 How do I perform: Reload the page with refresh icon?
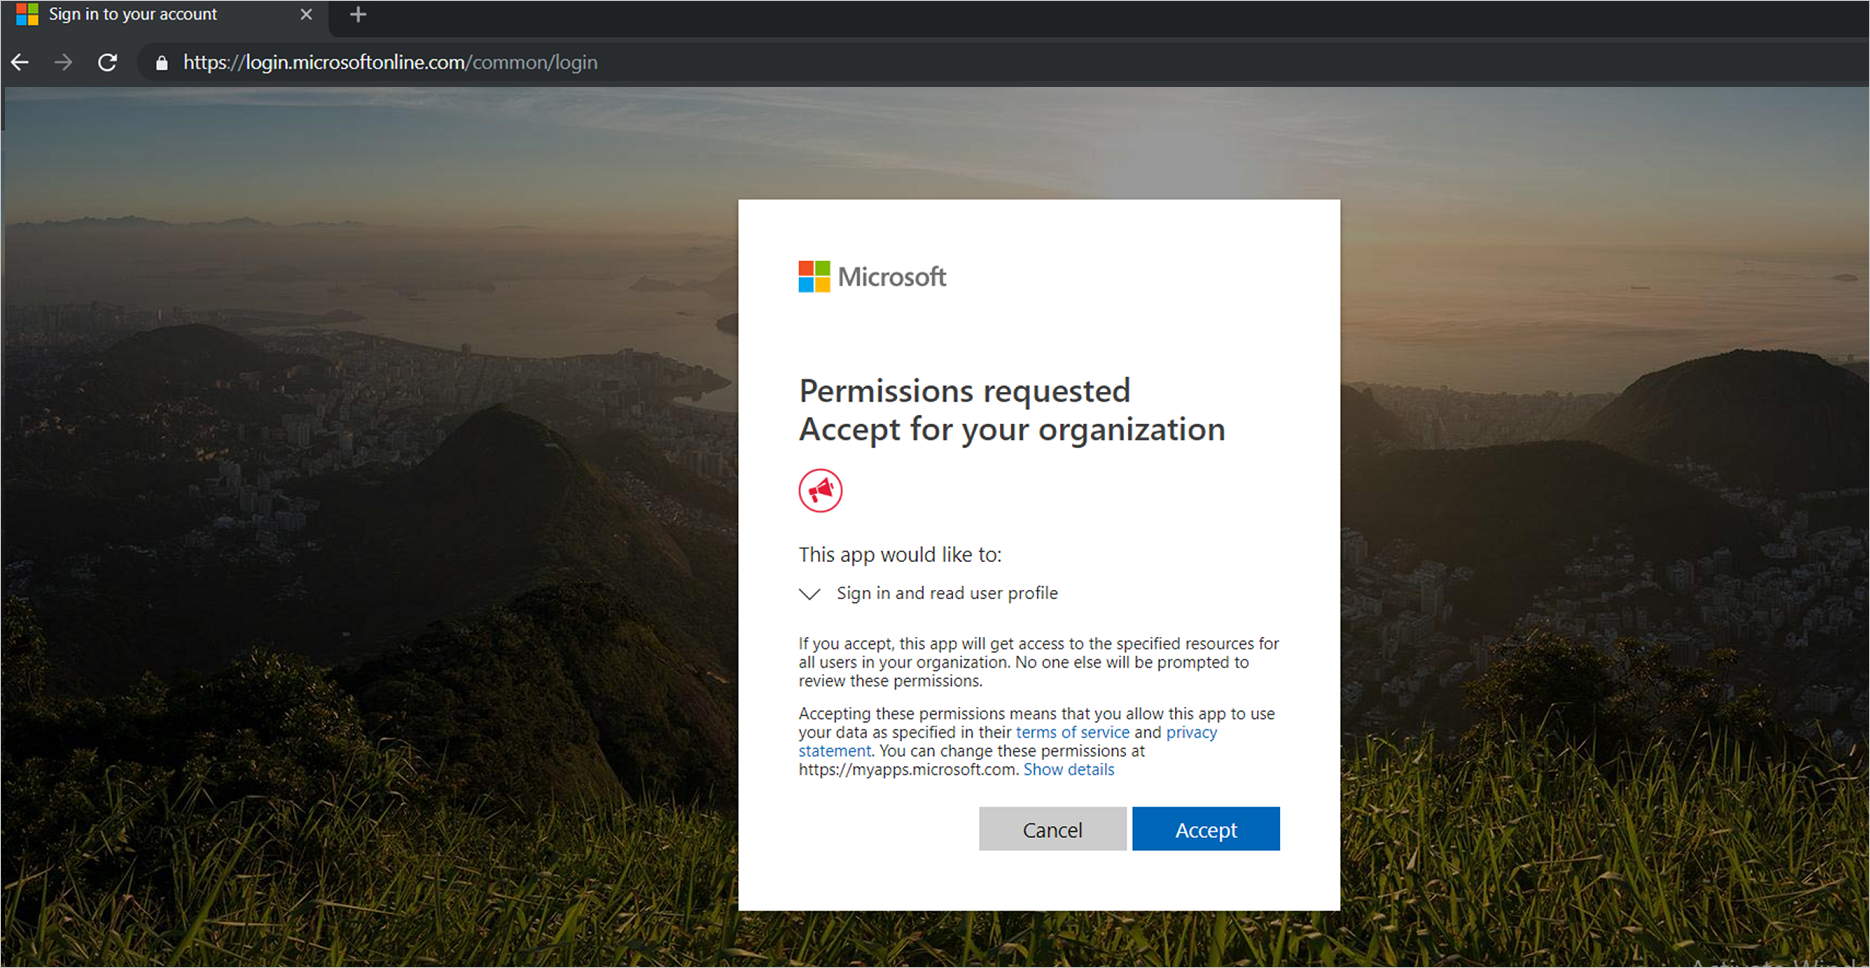tap(107, 62)
